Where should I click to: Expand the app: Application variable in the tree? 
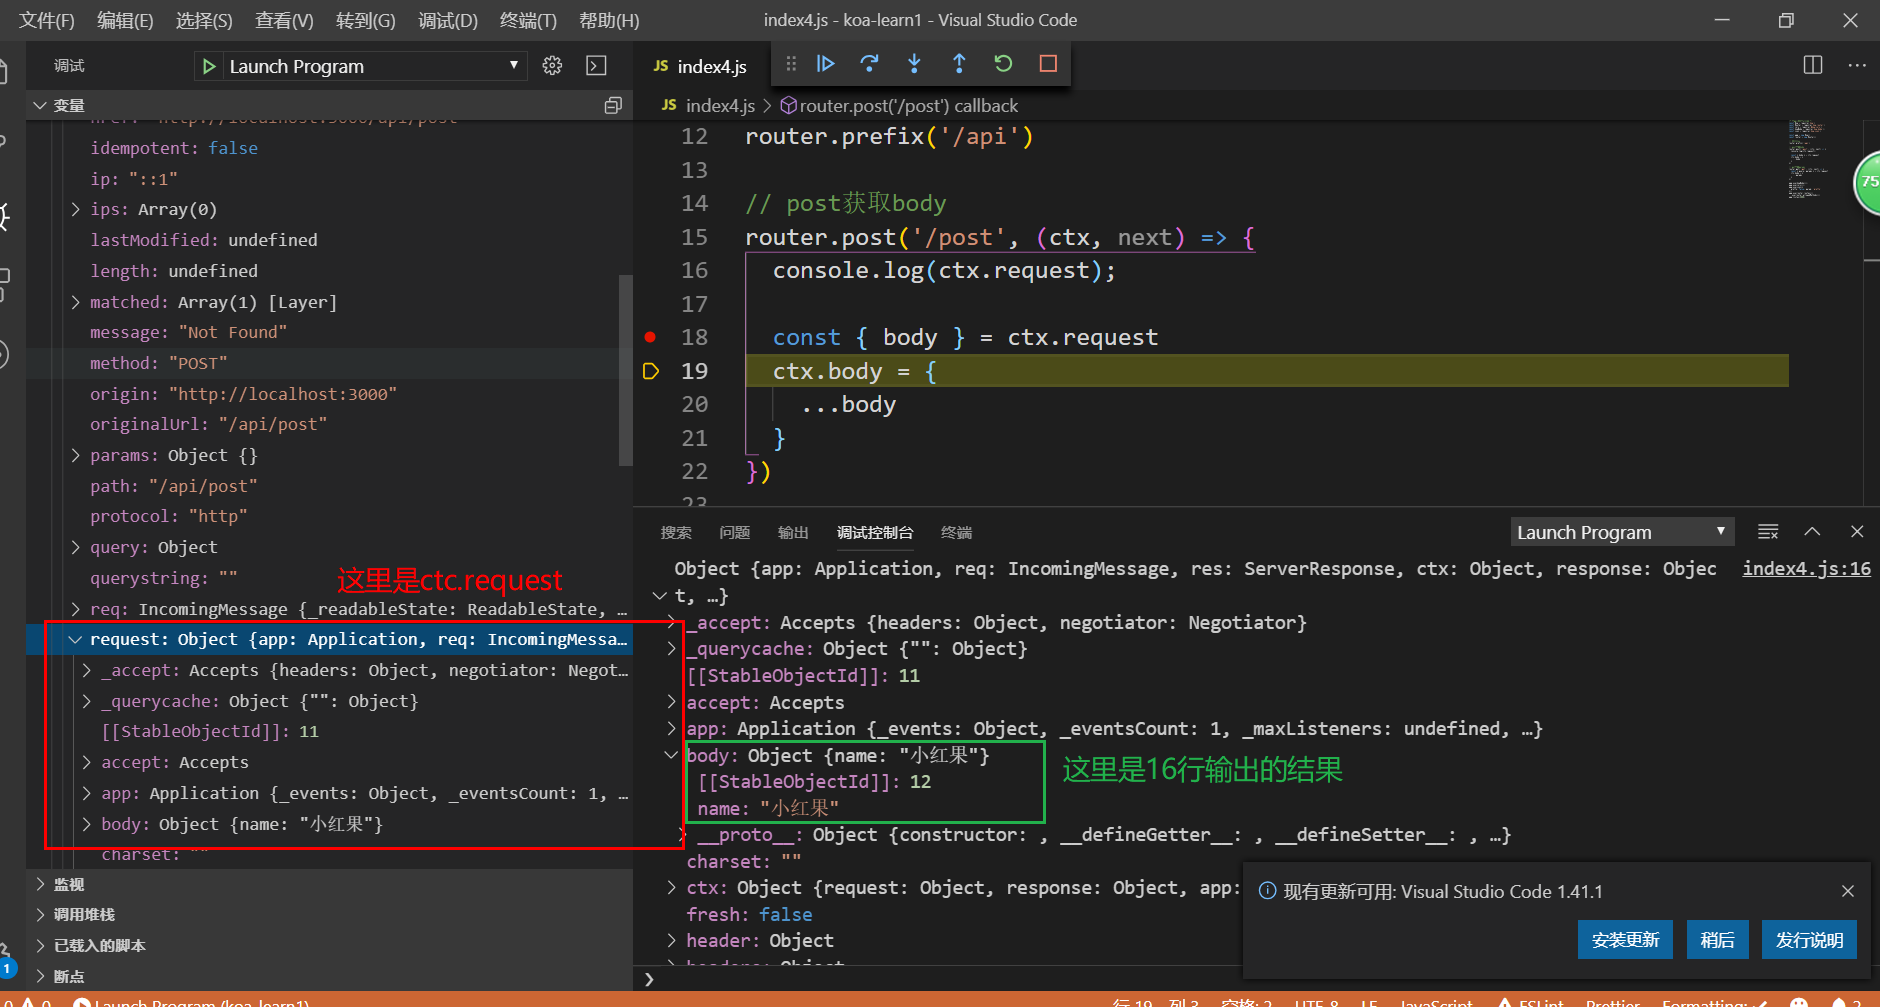[87, 793]
